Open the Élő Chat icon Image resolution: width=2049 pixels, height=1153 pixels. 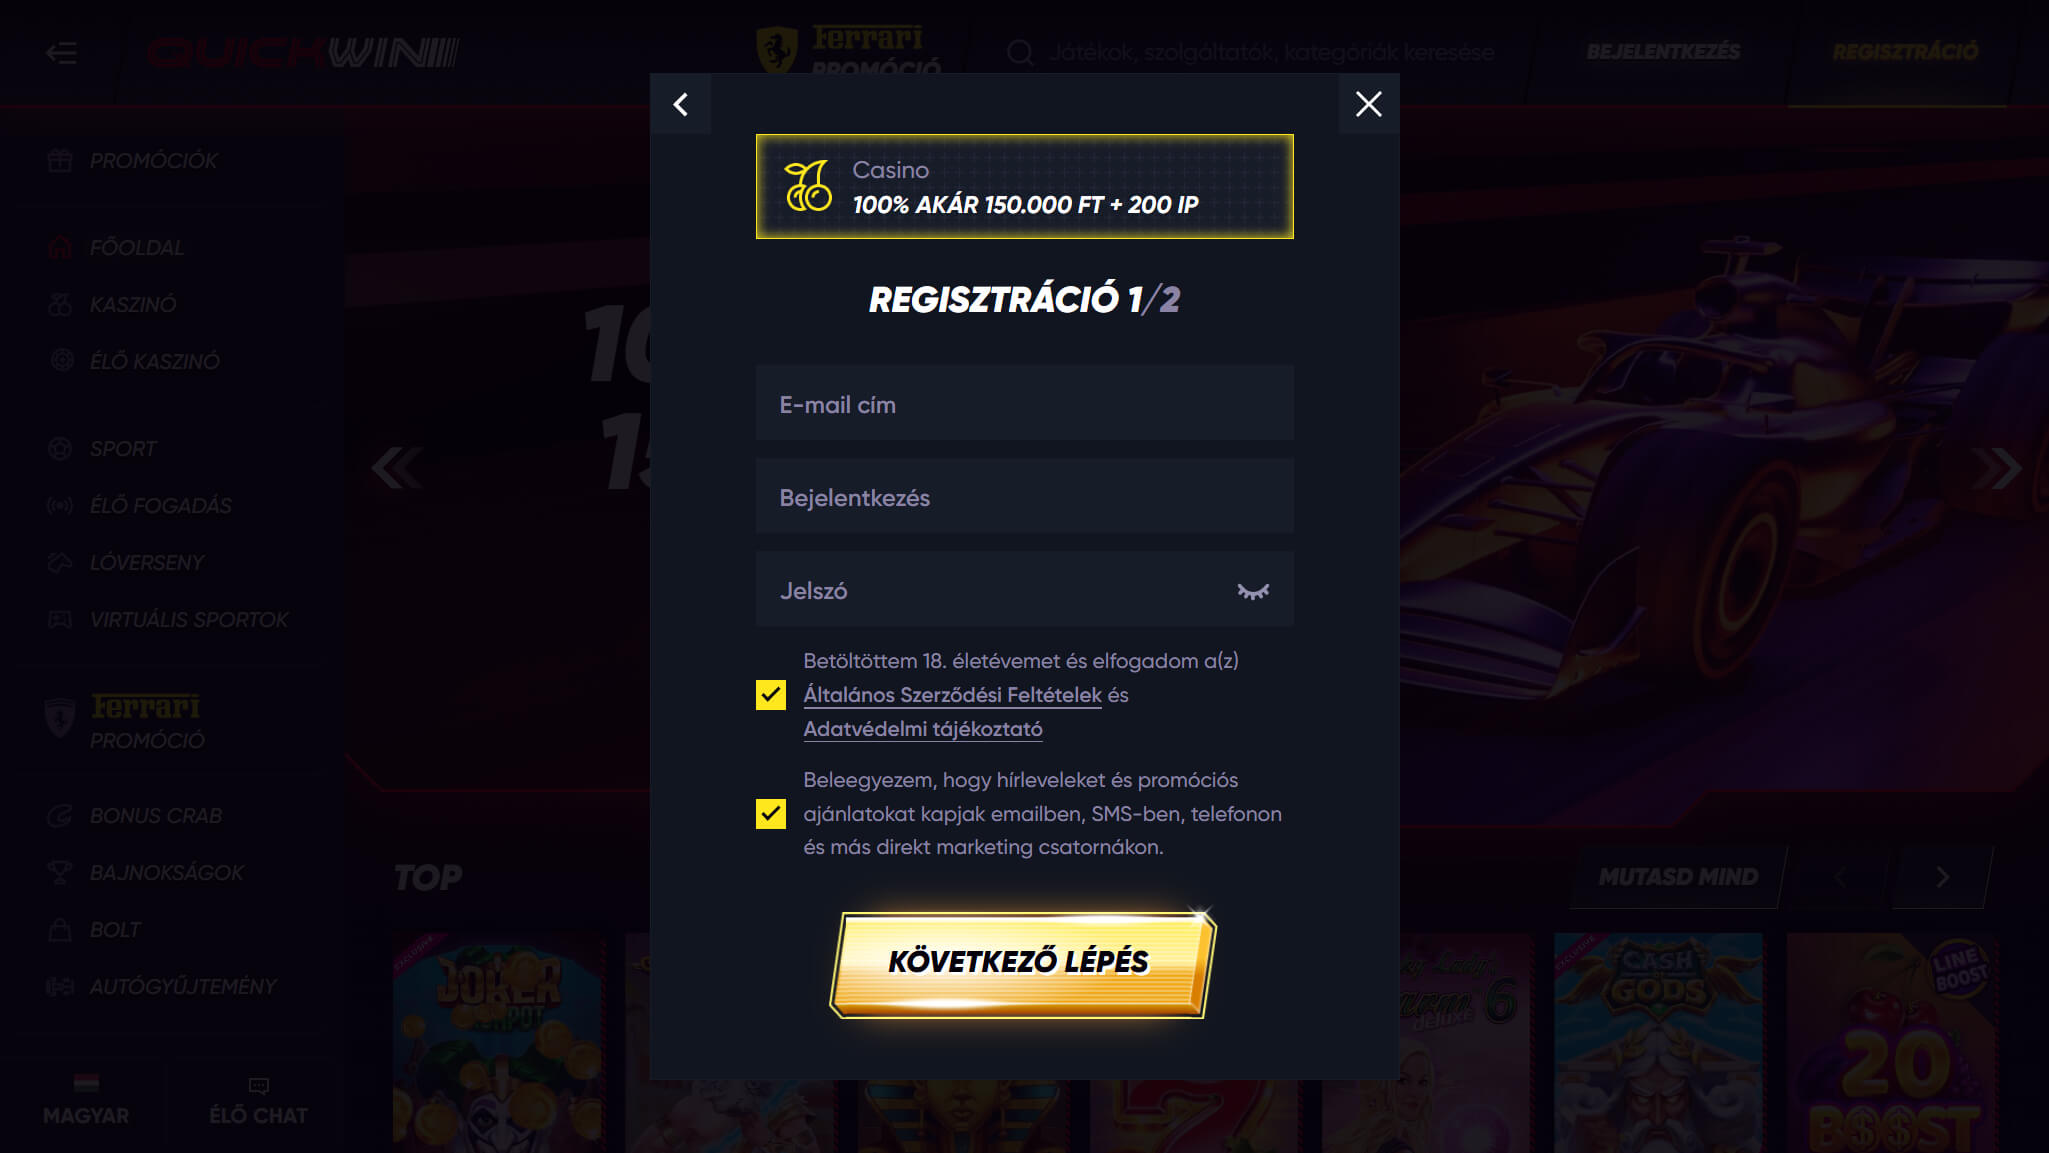pyautogui.click(x=258, y=1101)
